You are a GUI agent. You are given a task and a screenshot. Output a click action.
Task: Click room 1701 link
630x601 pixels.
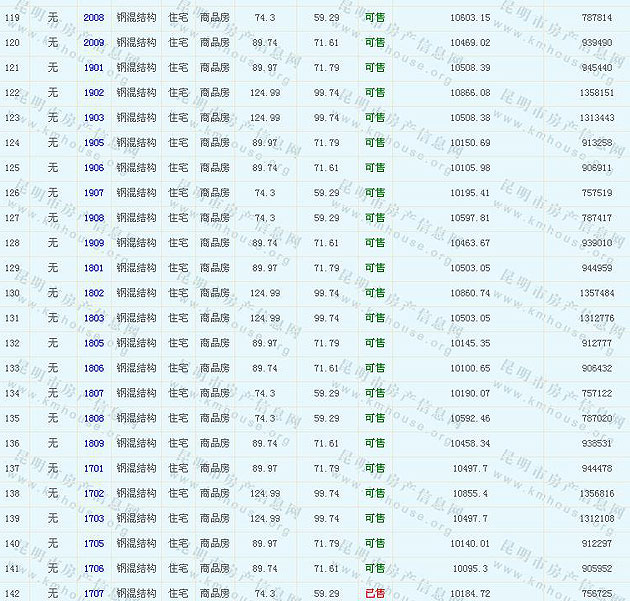(x=93, y=468)
